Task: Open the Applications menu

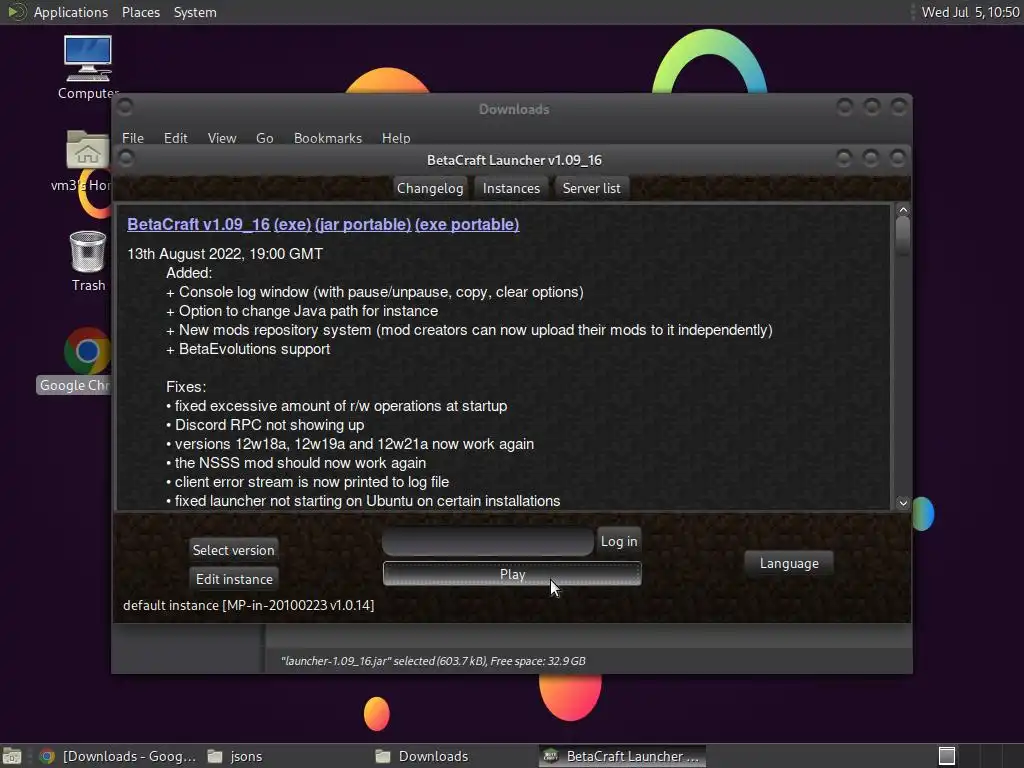Action: (x=71, y=12)
